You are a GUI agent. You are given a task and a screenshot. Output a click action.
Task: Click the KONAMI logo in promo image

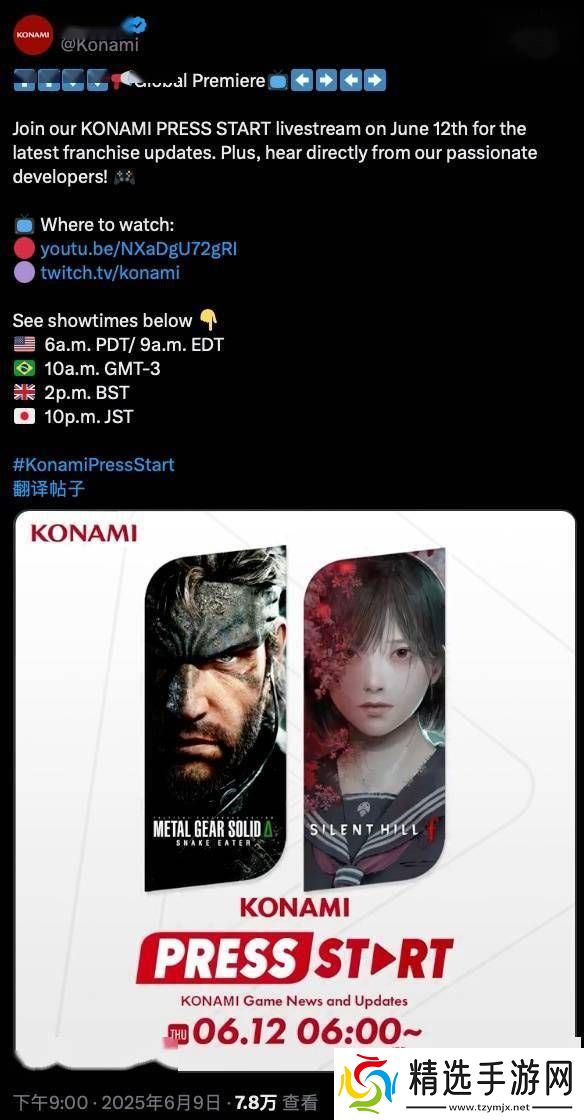(x=84, y=534)
